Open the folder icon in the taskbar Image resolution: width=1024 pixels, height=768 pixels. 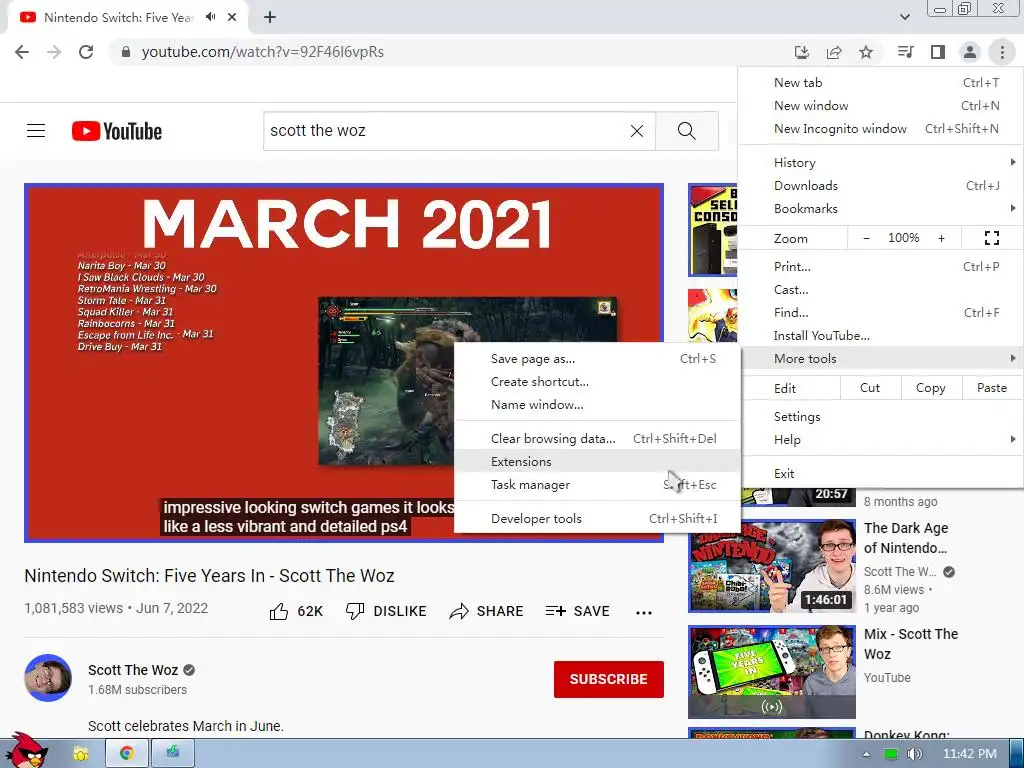click(x=80, y=754)
